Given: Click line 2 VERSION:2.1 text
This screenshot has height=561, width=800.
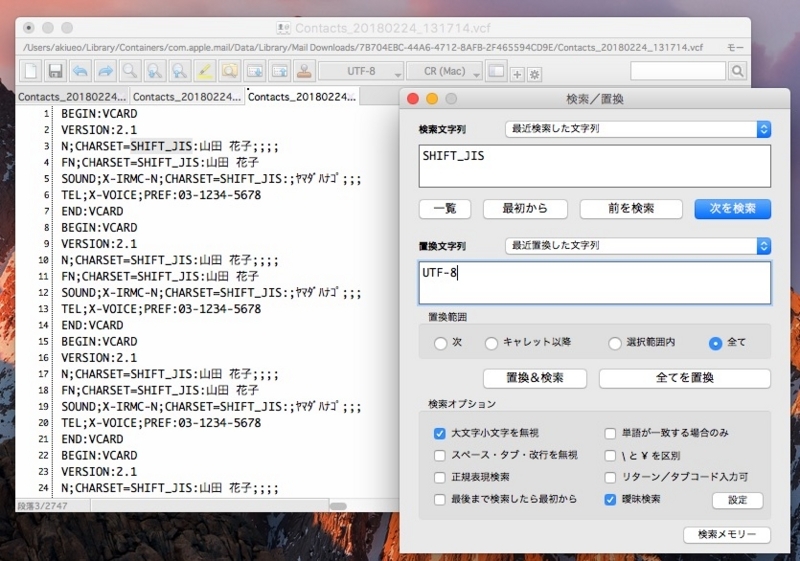Looking at the screenshot, I should click(x=99, y=130).
